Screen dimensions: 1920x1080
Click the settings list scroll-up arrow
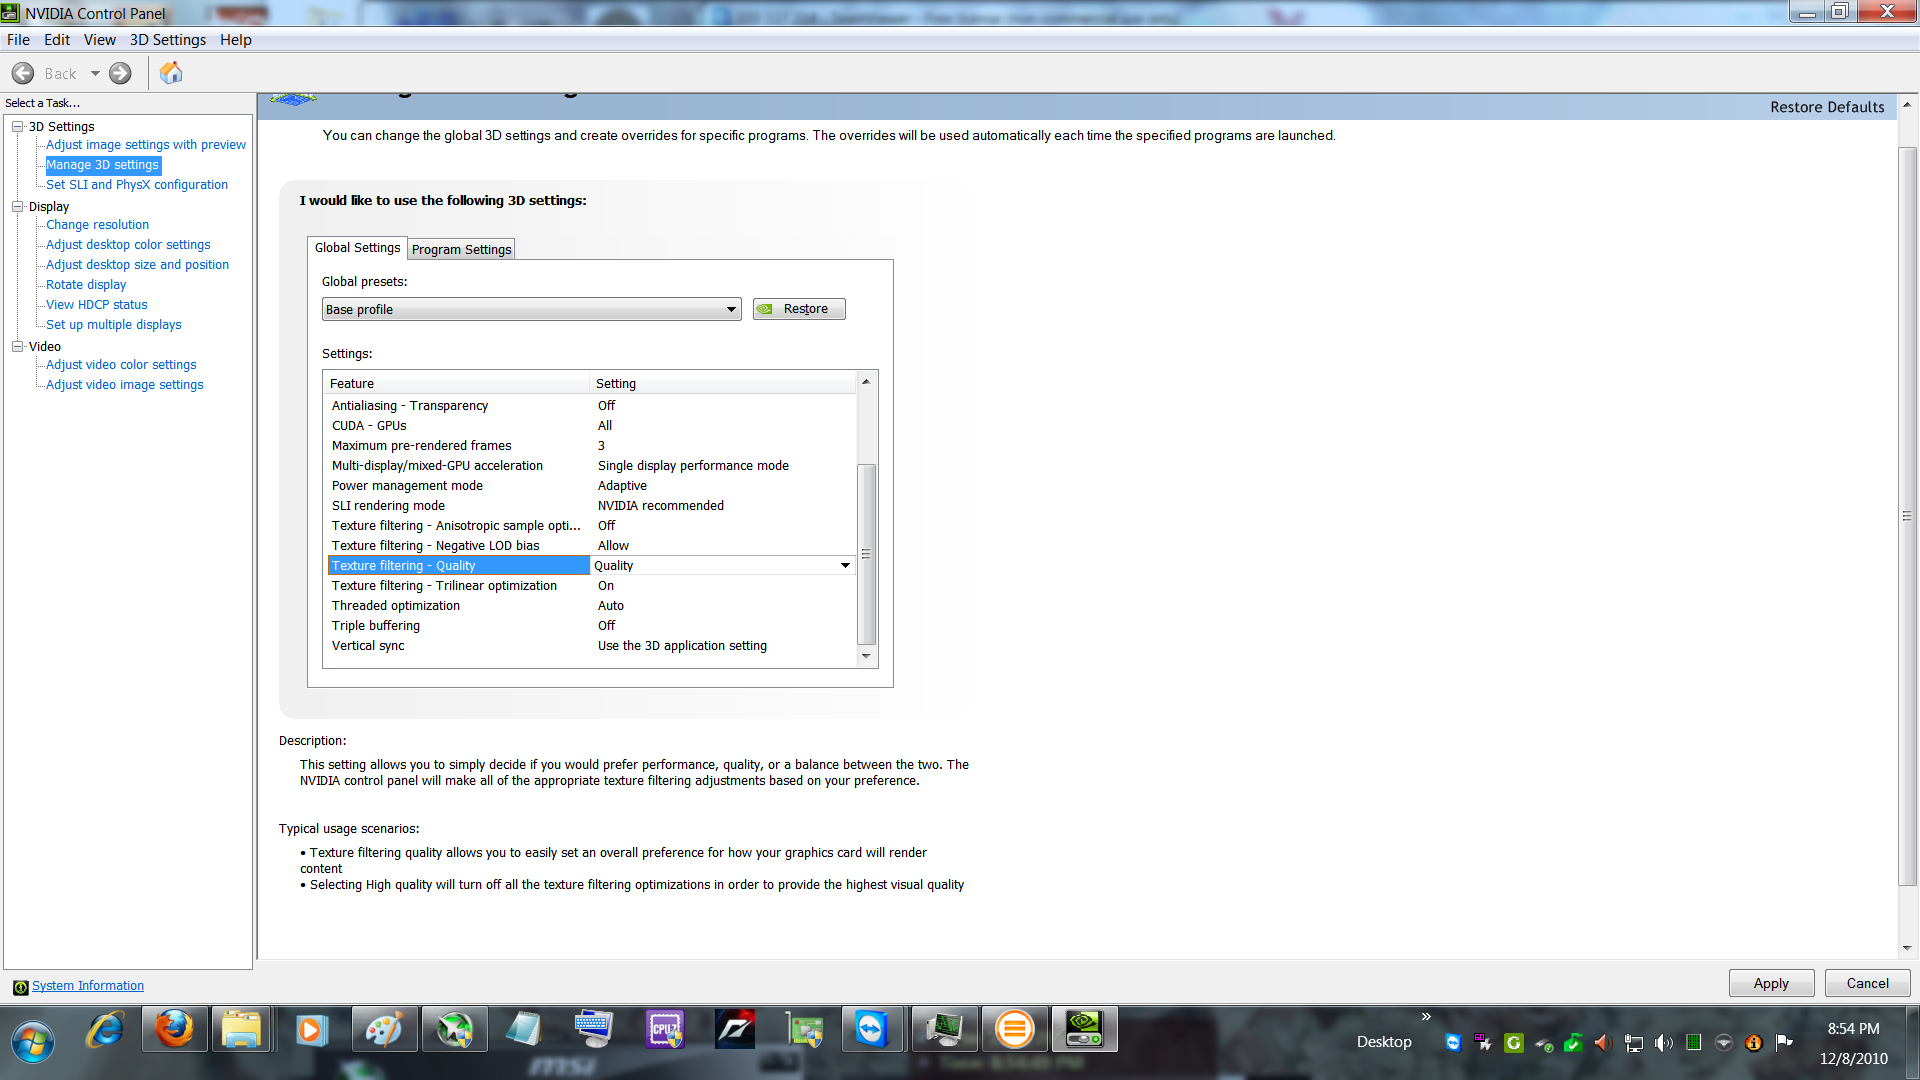click(x=866, y=381)
